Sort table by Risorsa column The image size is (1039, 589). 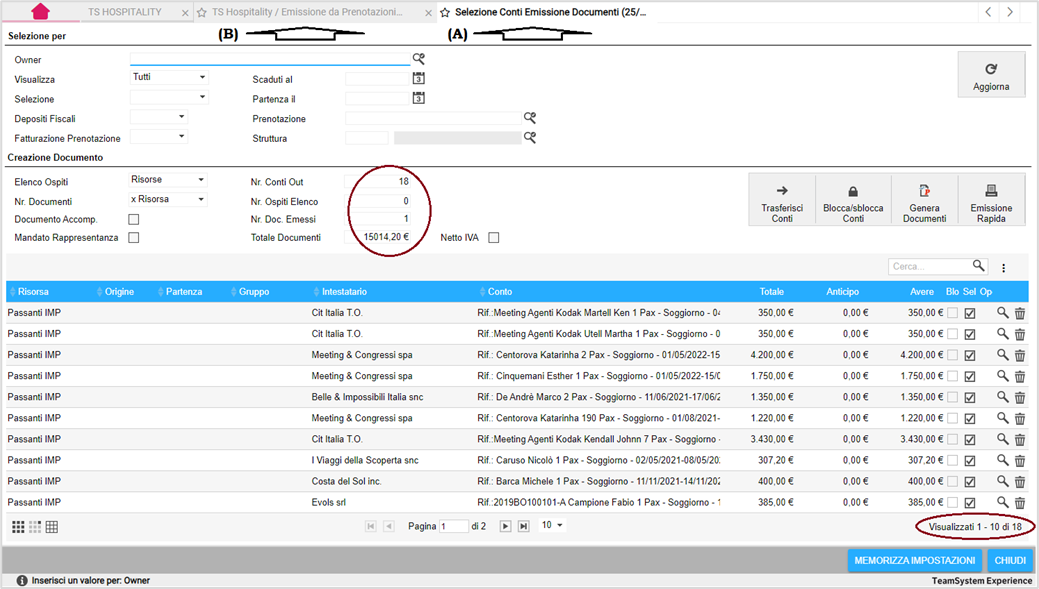click(x=33, y=292)
